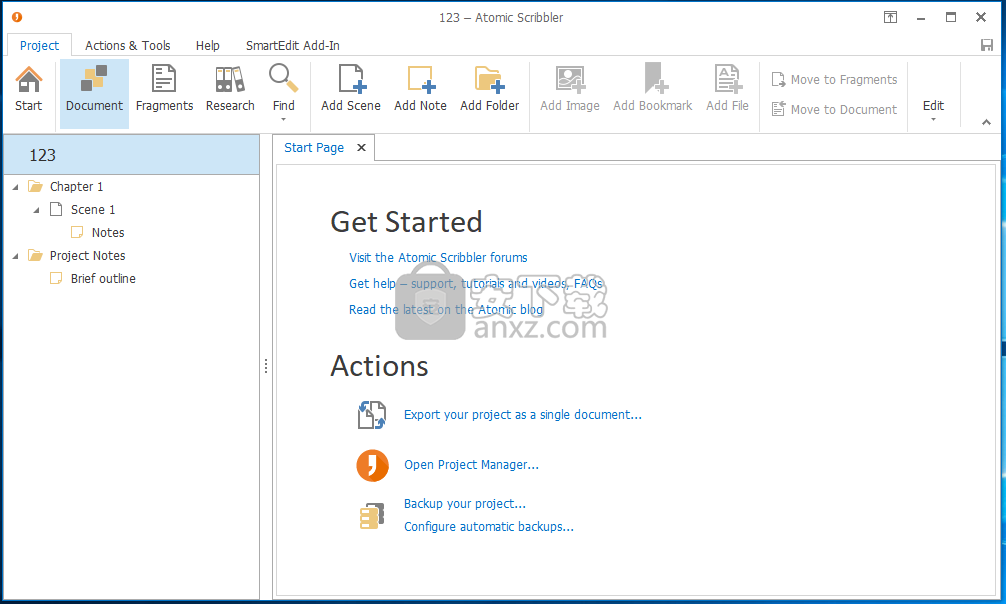Click the Brief outline note icon
Image resolution: width=1006 pixels, height=604 pixels.
coord(56,279)
